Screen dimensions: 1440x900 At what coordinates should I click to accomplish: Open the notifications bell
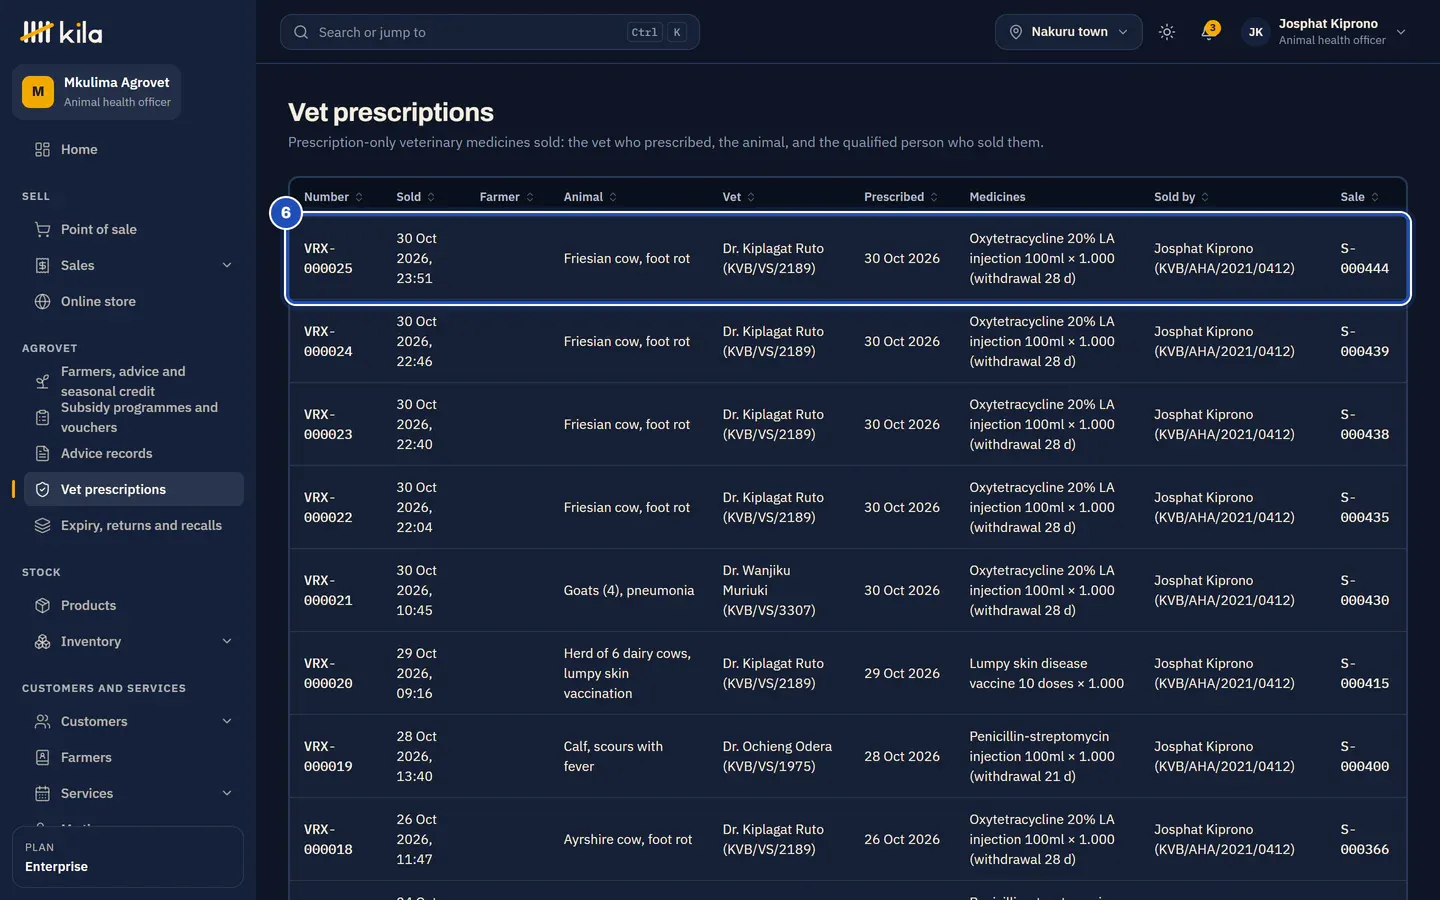coord(1208,32)
